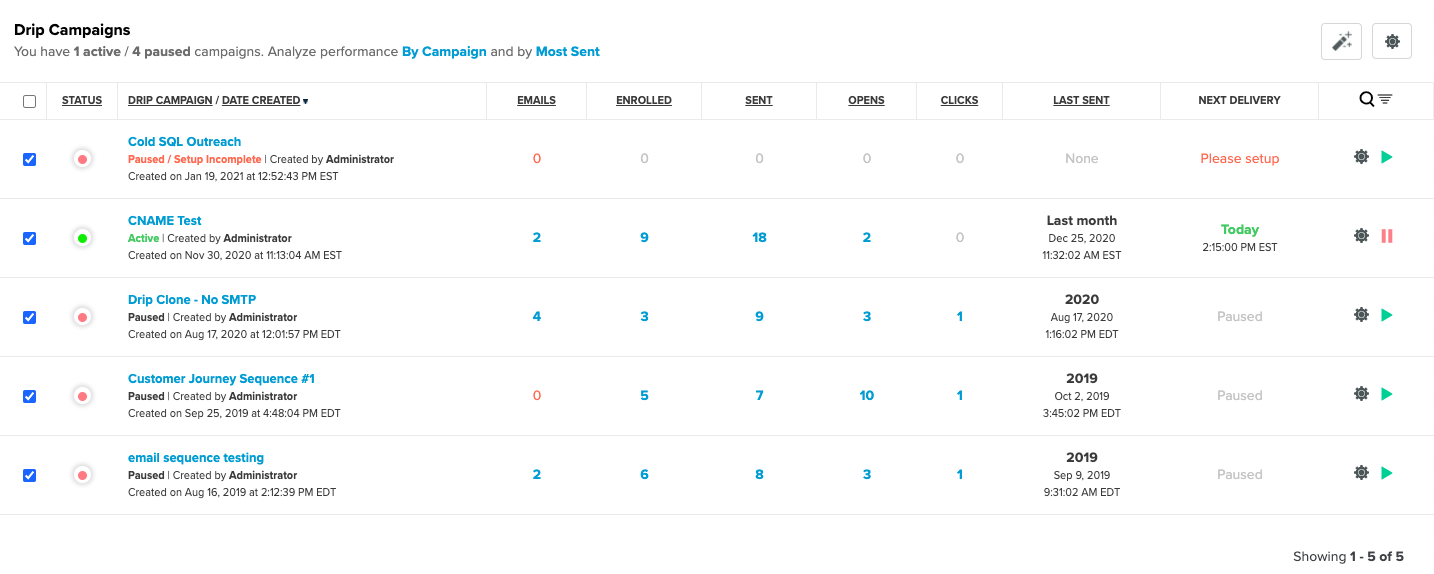This screenshot has height=574, width=1434.
Task: Uncheck the email sequence testing checkbox
Action: (x=29, y=475)
